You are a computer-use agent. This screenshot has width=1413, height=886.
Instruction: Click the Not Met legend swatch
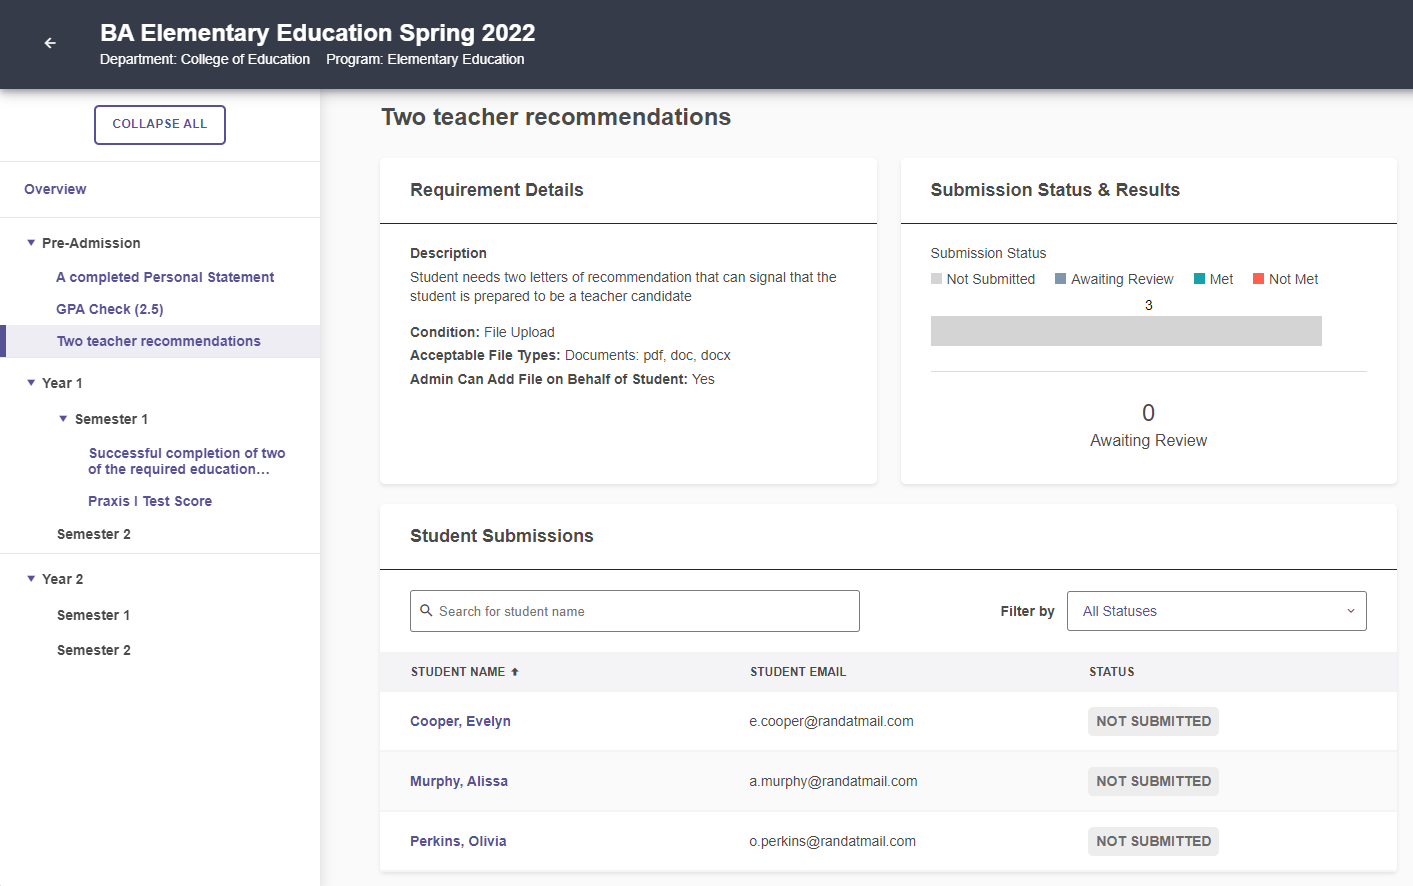(x=1258, y=279)
